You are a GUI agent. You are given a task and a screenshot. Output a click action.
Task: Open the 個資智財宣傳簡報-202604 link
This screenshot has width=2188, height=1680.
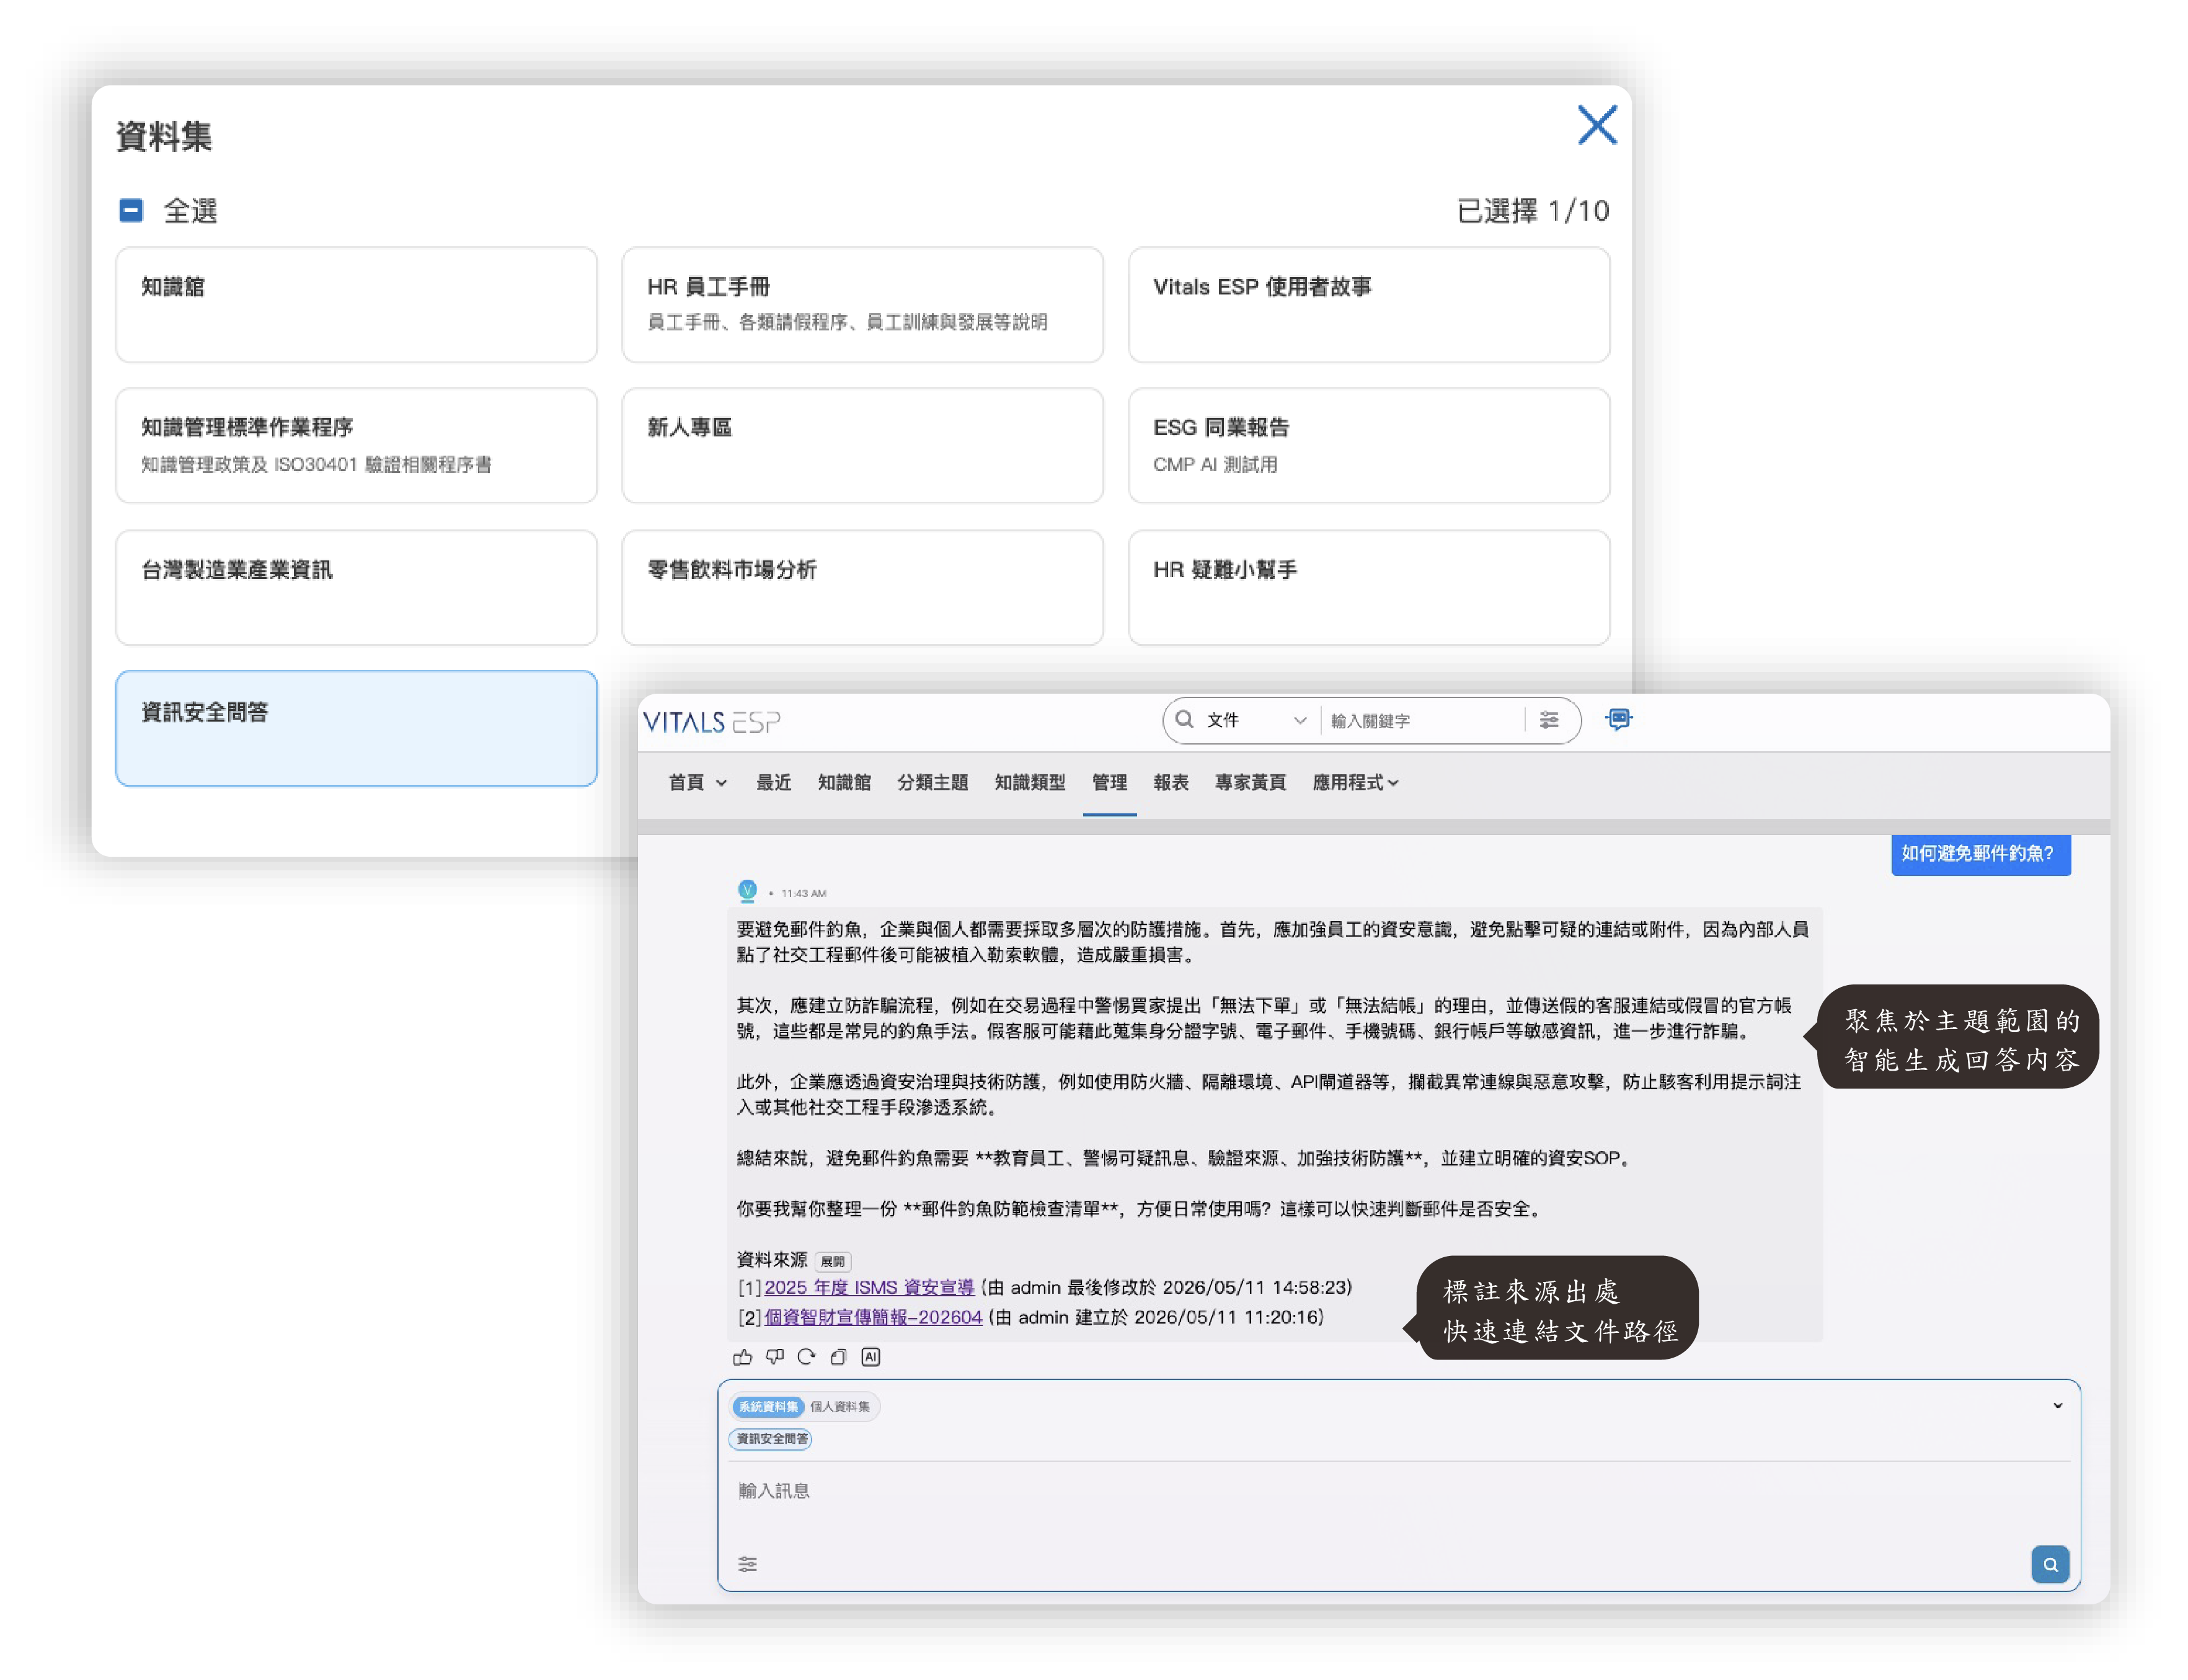pos(873,1317)
